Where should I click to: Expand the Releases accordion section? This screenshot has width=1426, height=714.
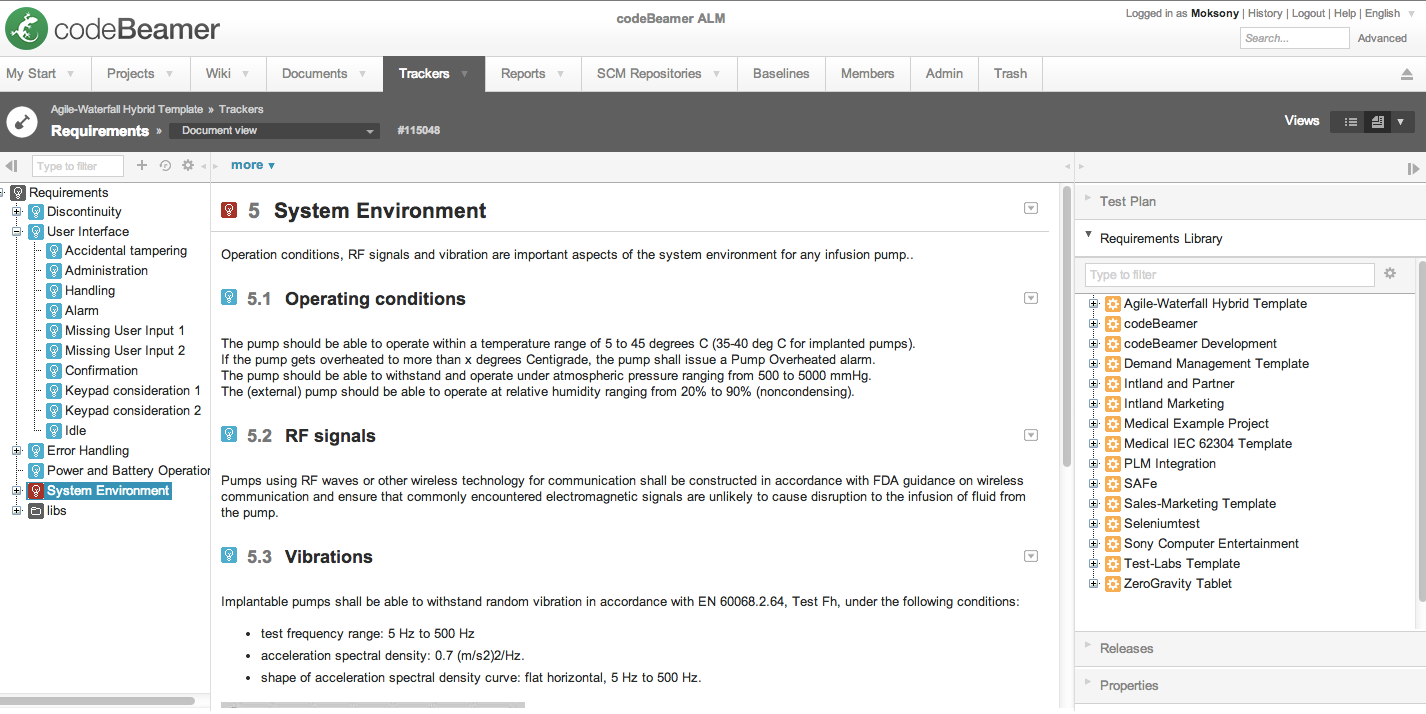coord(1250,648)
